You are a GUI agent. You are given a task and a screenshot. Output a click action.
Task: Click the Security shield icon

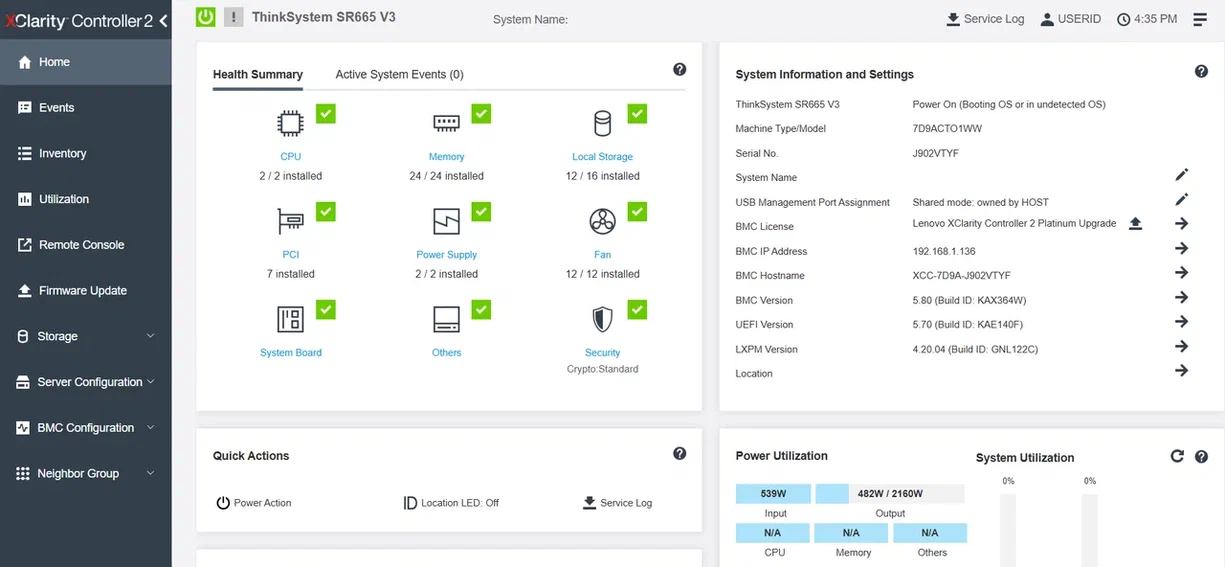coord(602,319)
